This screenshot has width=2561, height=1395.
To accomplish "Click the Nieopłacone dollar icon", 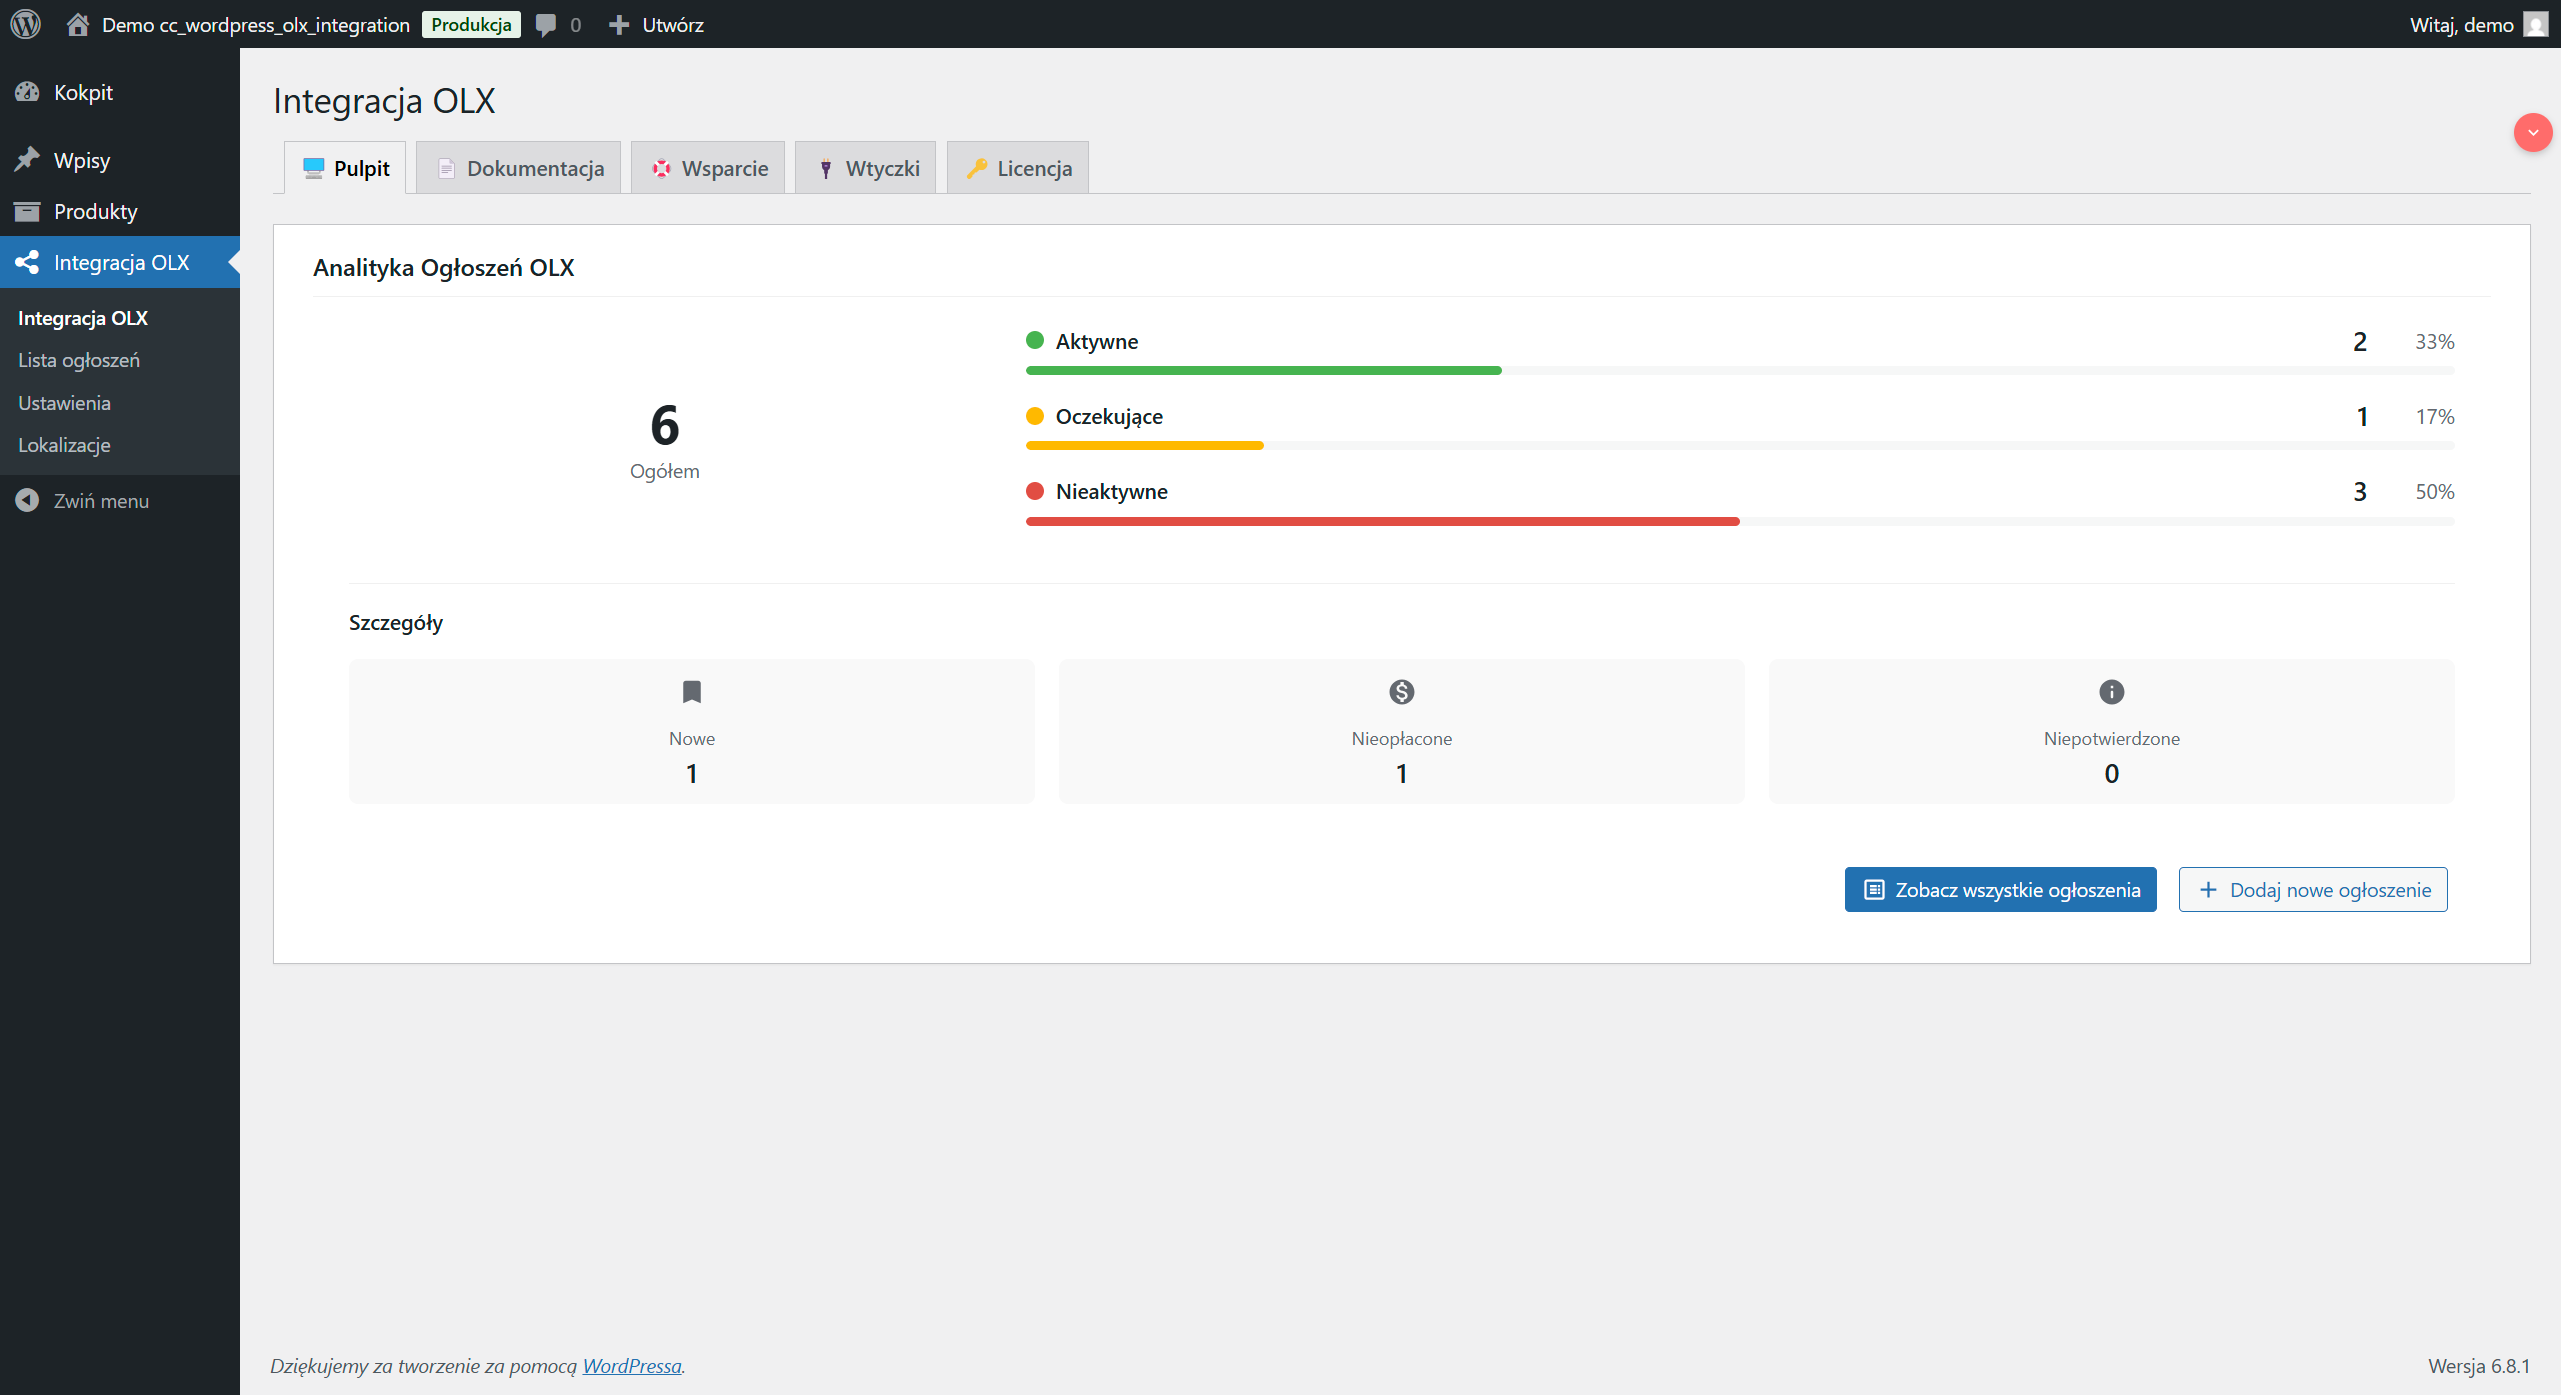I will (x=1401, y=691).
